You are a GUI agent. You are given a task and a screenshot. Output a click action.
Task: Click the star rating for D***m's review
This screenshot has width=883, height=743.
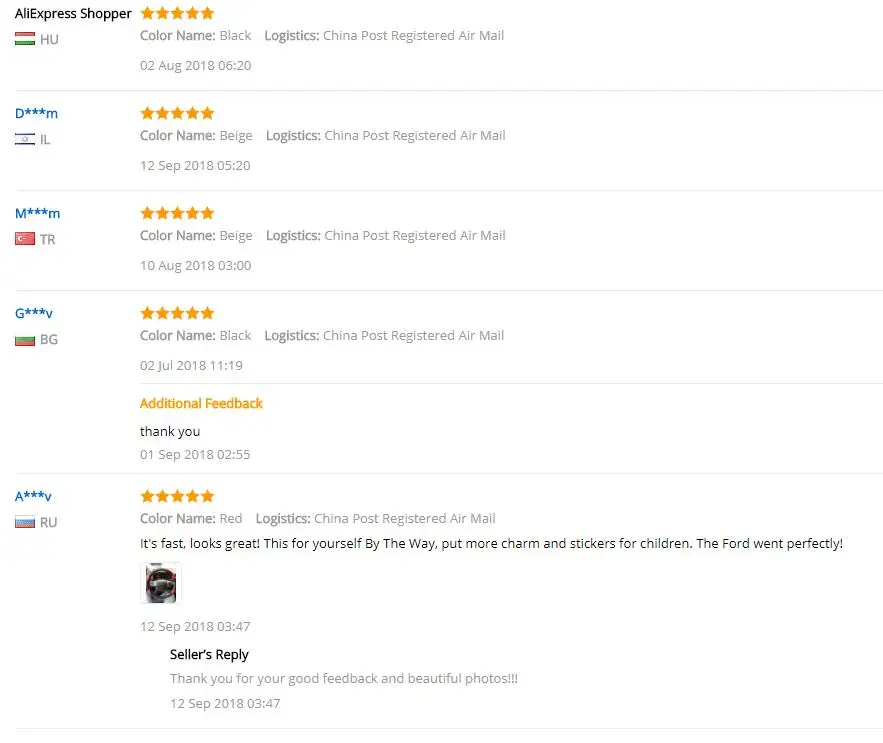177,113
